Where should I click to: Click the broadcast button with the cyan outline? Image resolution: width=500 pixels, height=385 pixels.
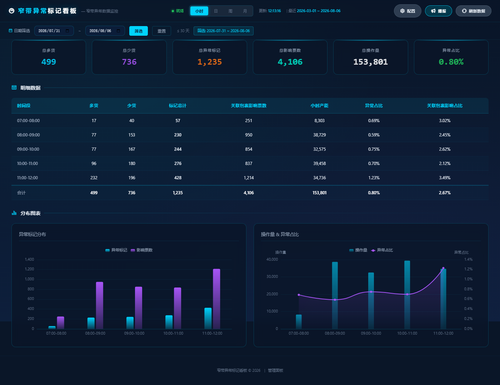[x=438, y=11]
